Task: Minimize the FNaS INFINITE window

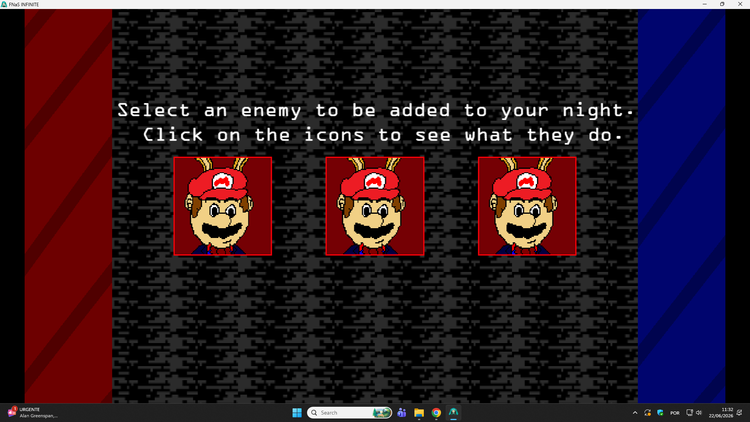Action: [705, 4]
